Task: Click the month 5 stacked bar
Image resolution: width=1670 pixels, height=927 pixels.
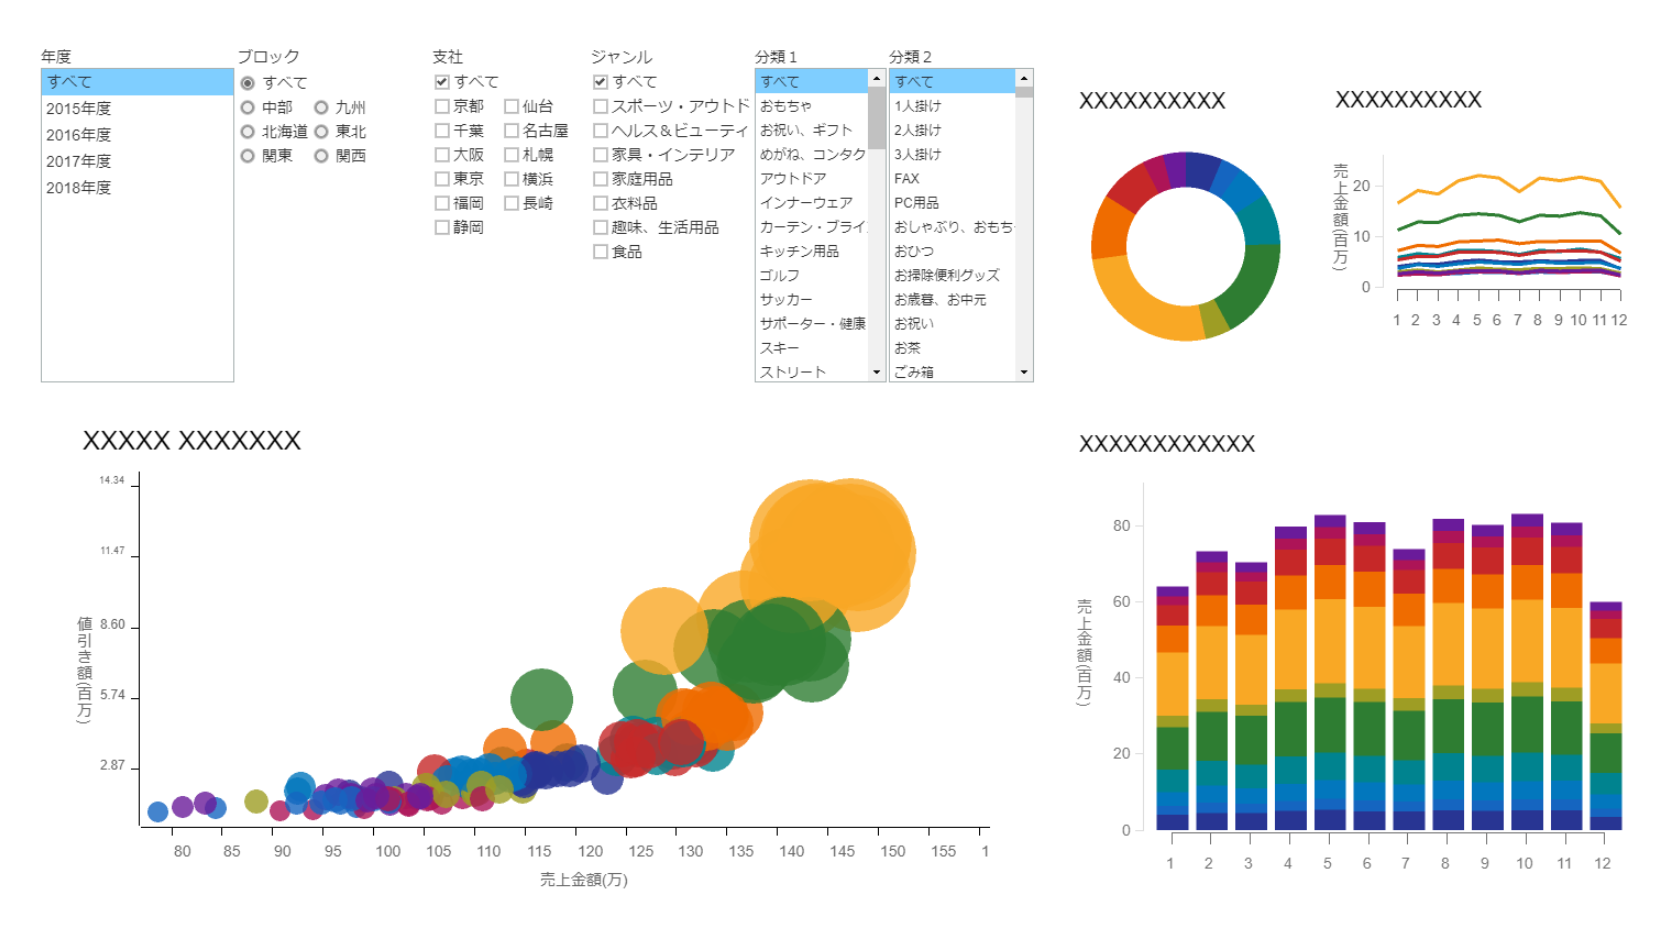Action: [x=1329, y=670]
